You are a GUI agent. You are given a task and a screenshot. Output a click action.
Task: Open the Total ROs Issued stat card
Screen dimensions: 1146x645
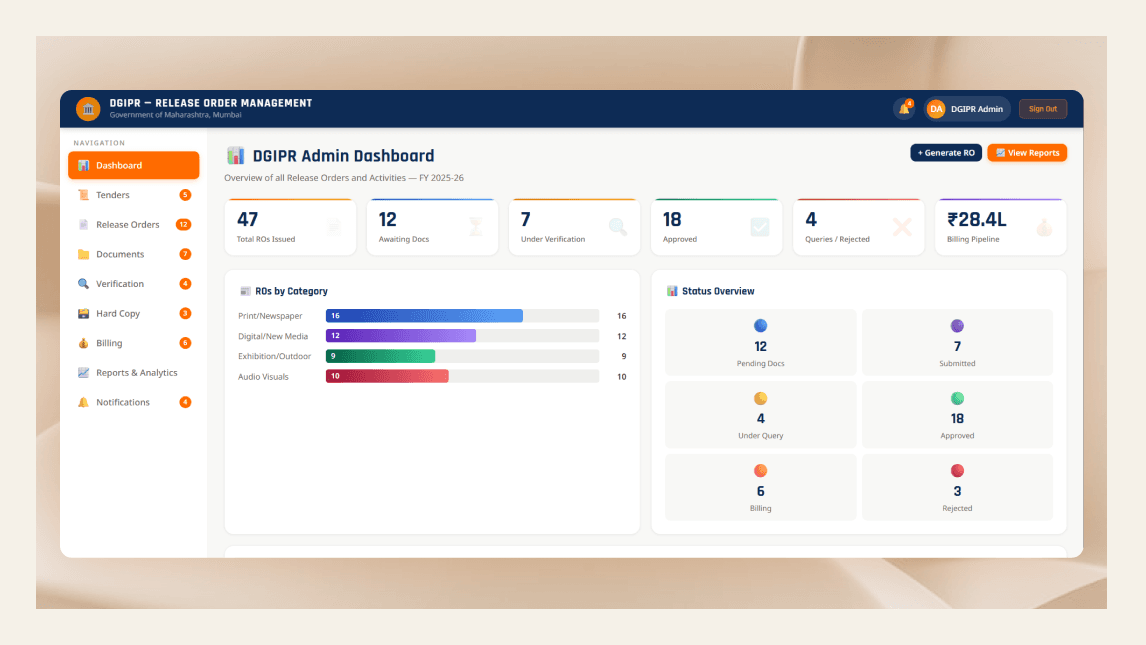coord(290,227)
